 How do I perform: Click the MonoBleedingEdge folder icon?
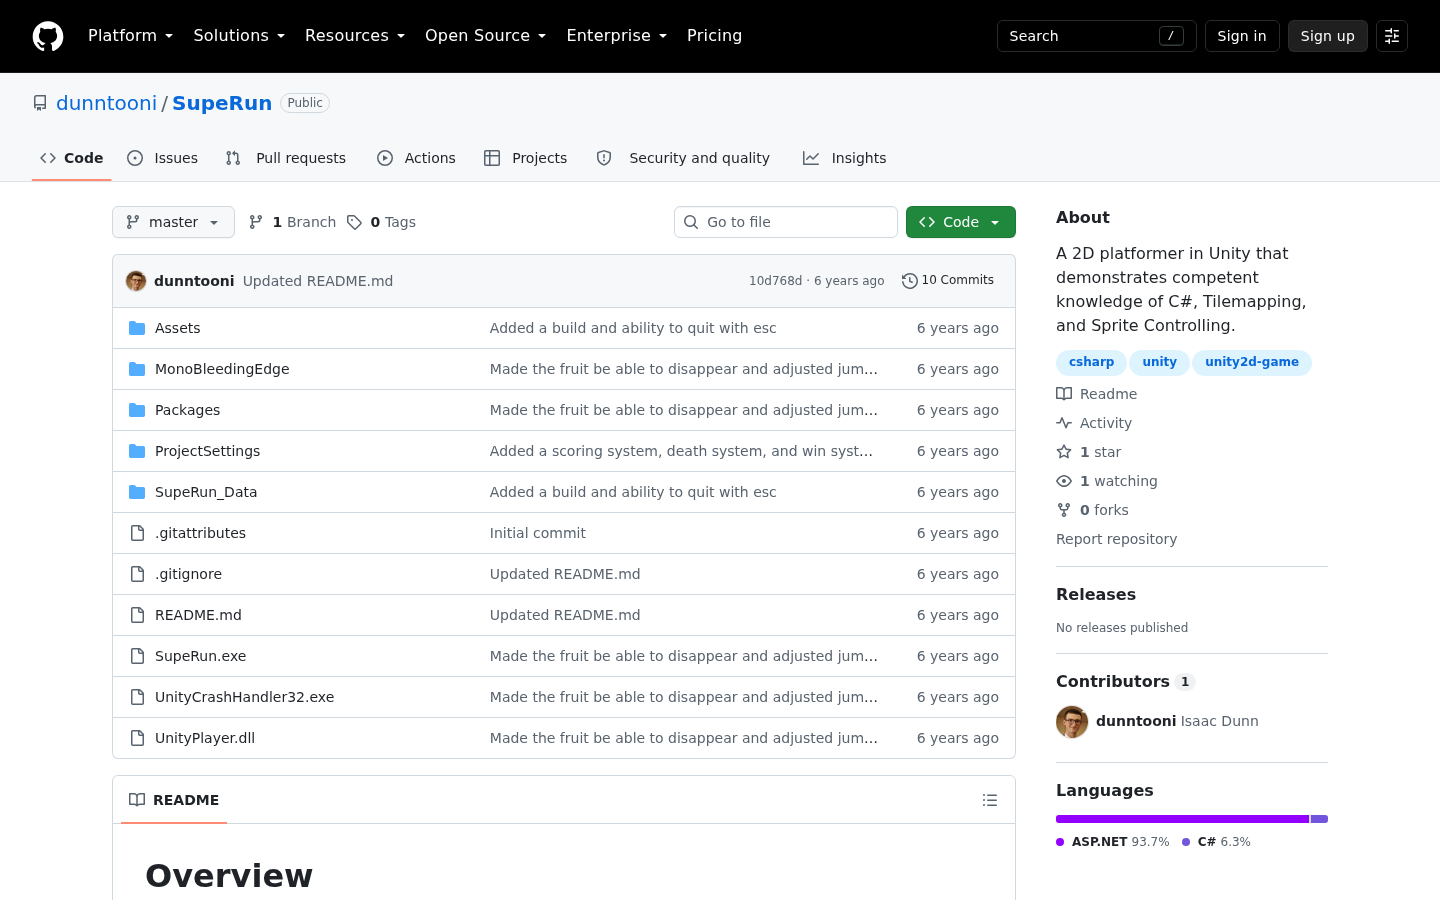pos(137,369)
